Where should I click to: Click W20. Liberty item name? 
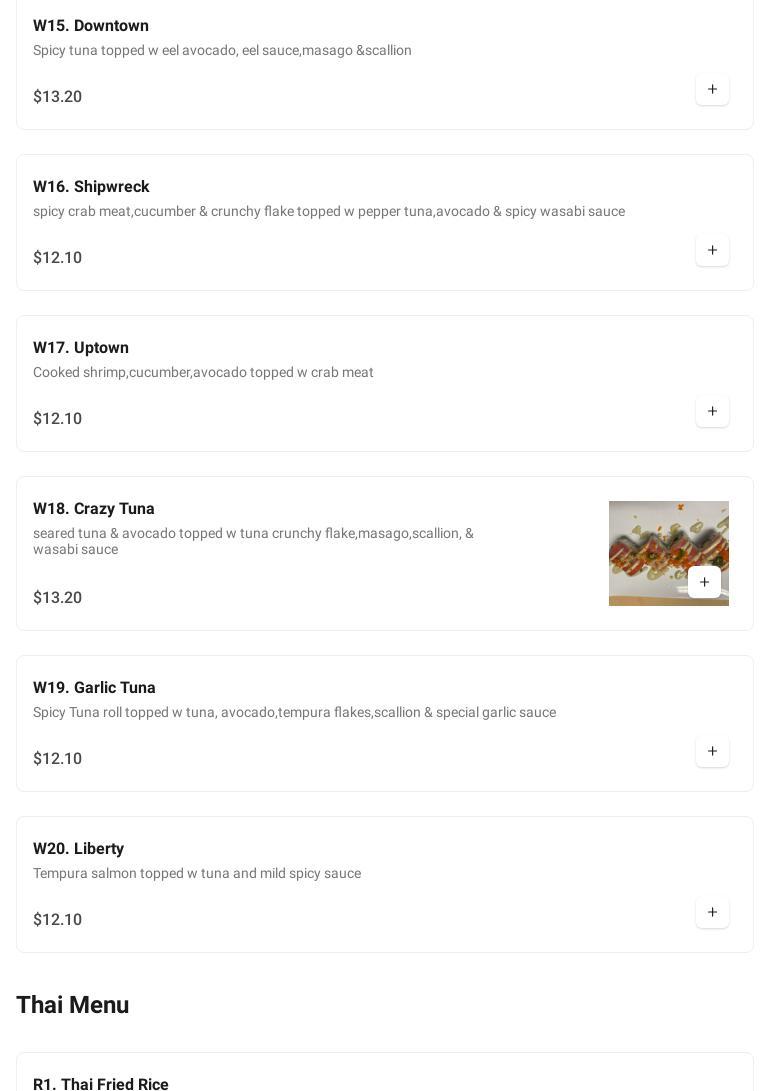(x=78, y=849)
